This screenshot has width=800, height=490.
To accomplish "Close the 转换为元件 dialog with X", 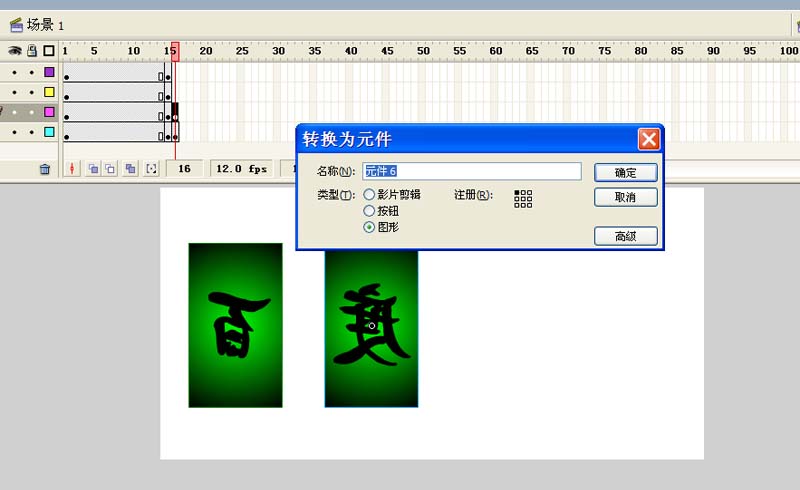I will [648, 139].
